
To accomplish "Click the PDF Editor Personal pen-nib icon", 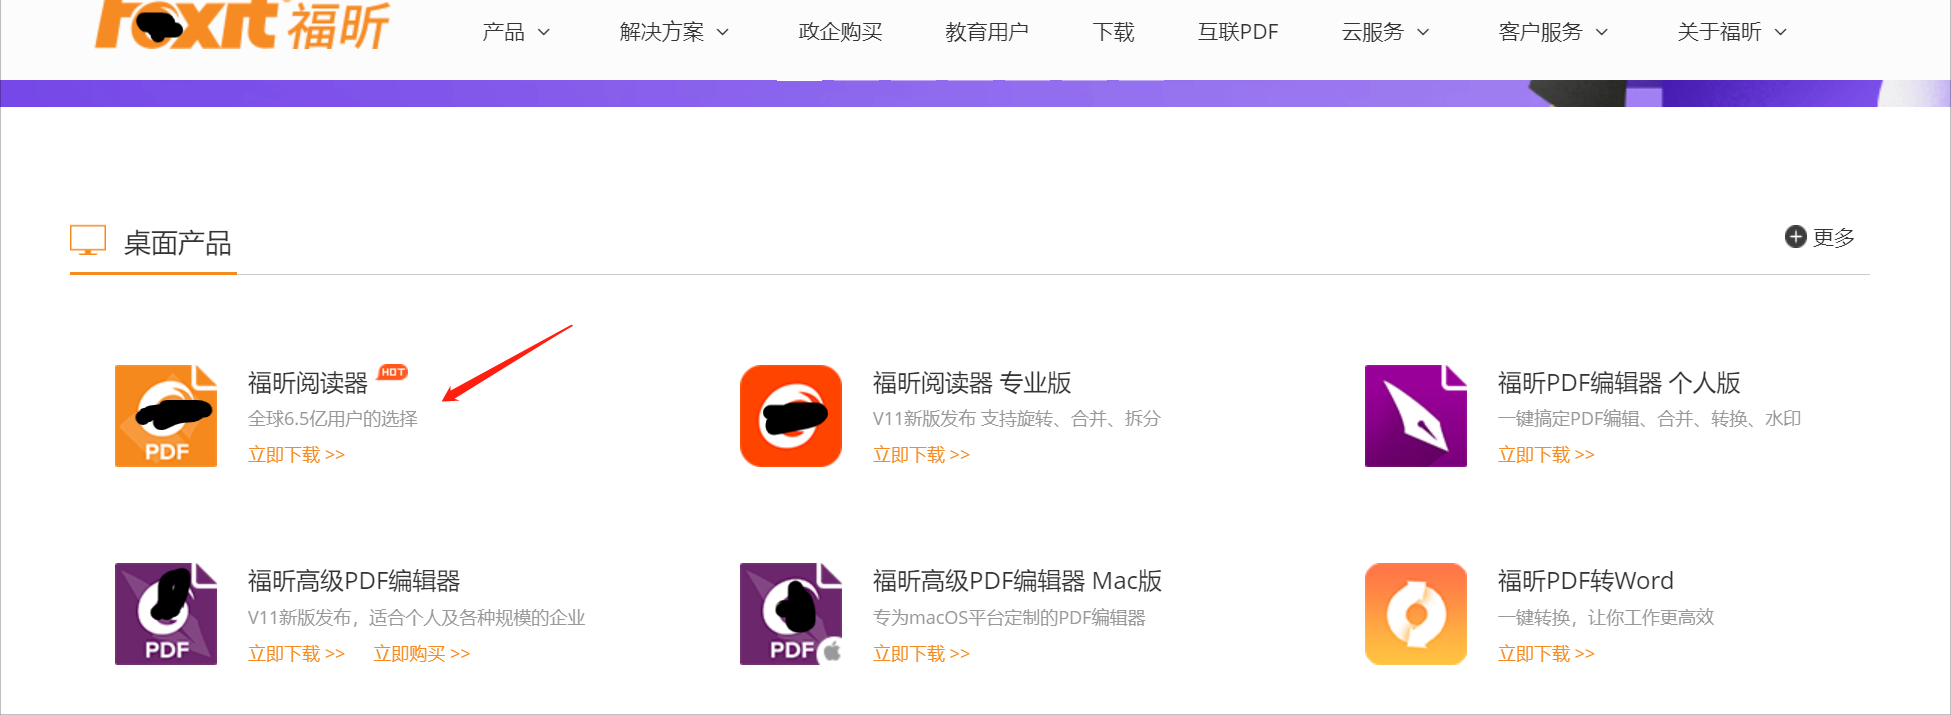I will tap(1416, 416).
